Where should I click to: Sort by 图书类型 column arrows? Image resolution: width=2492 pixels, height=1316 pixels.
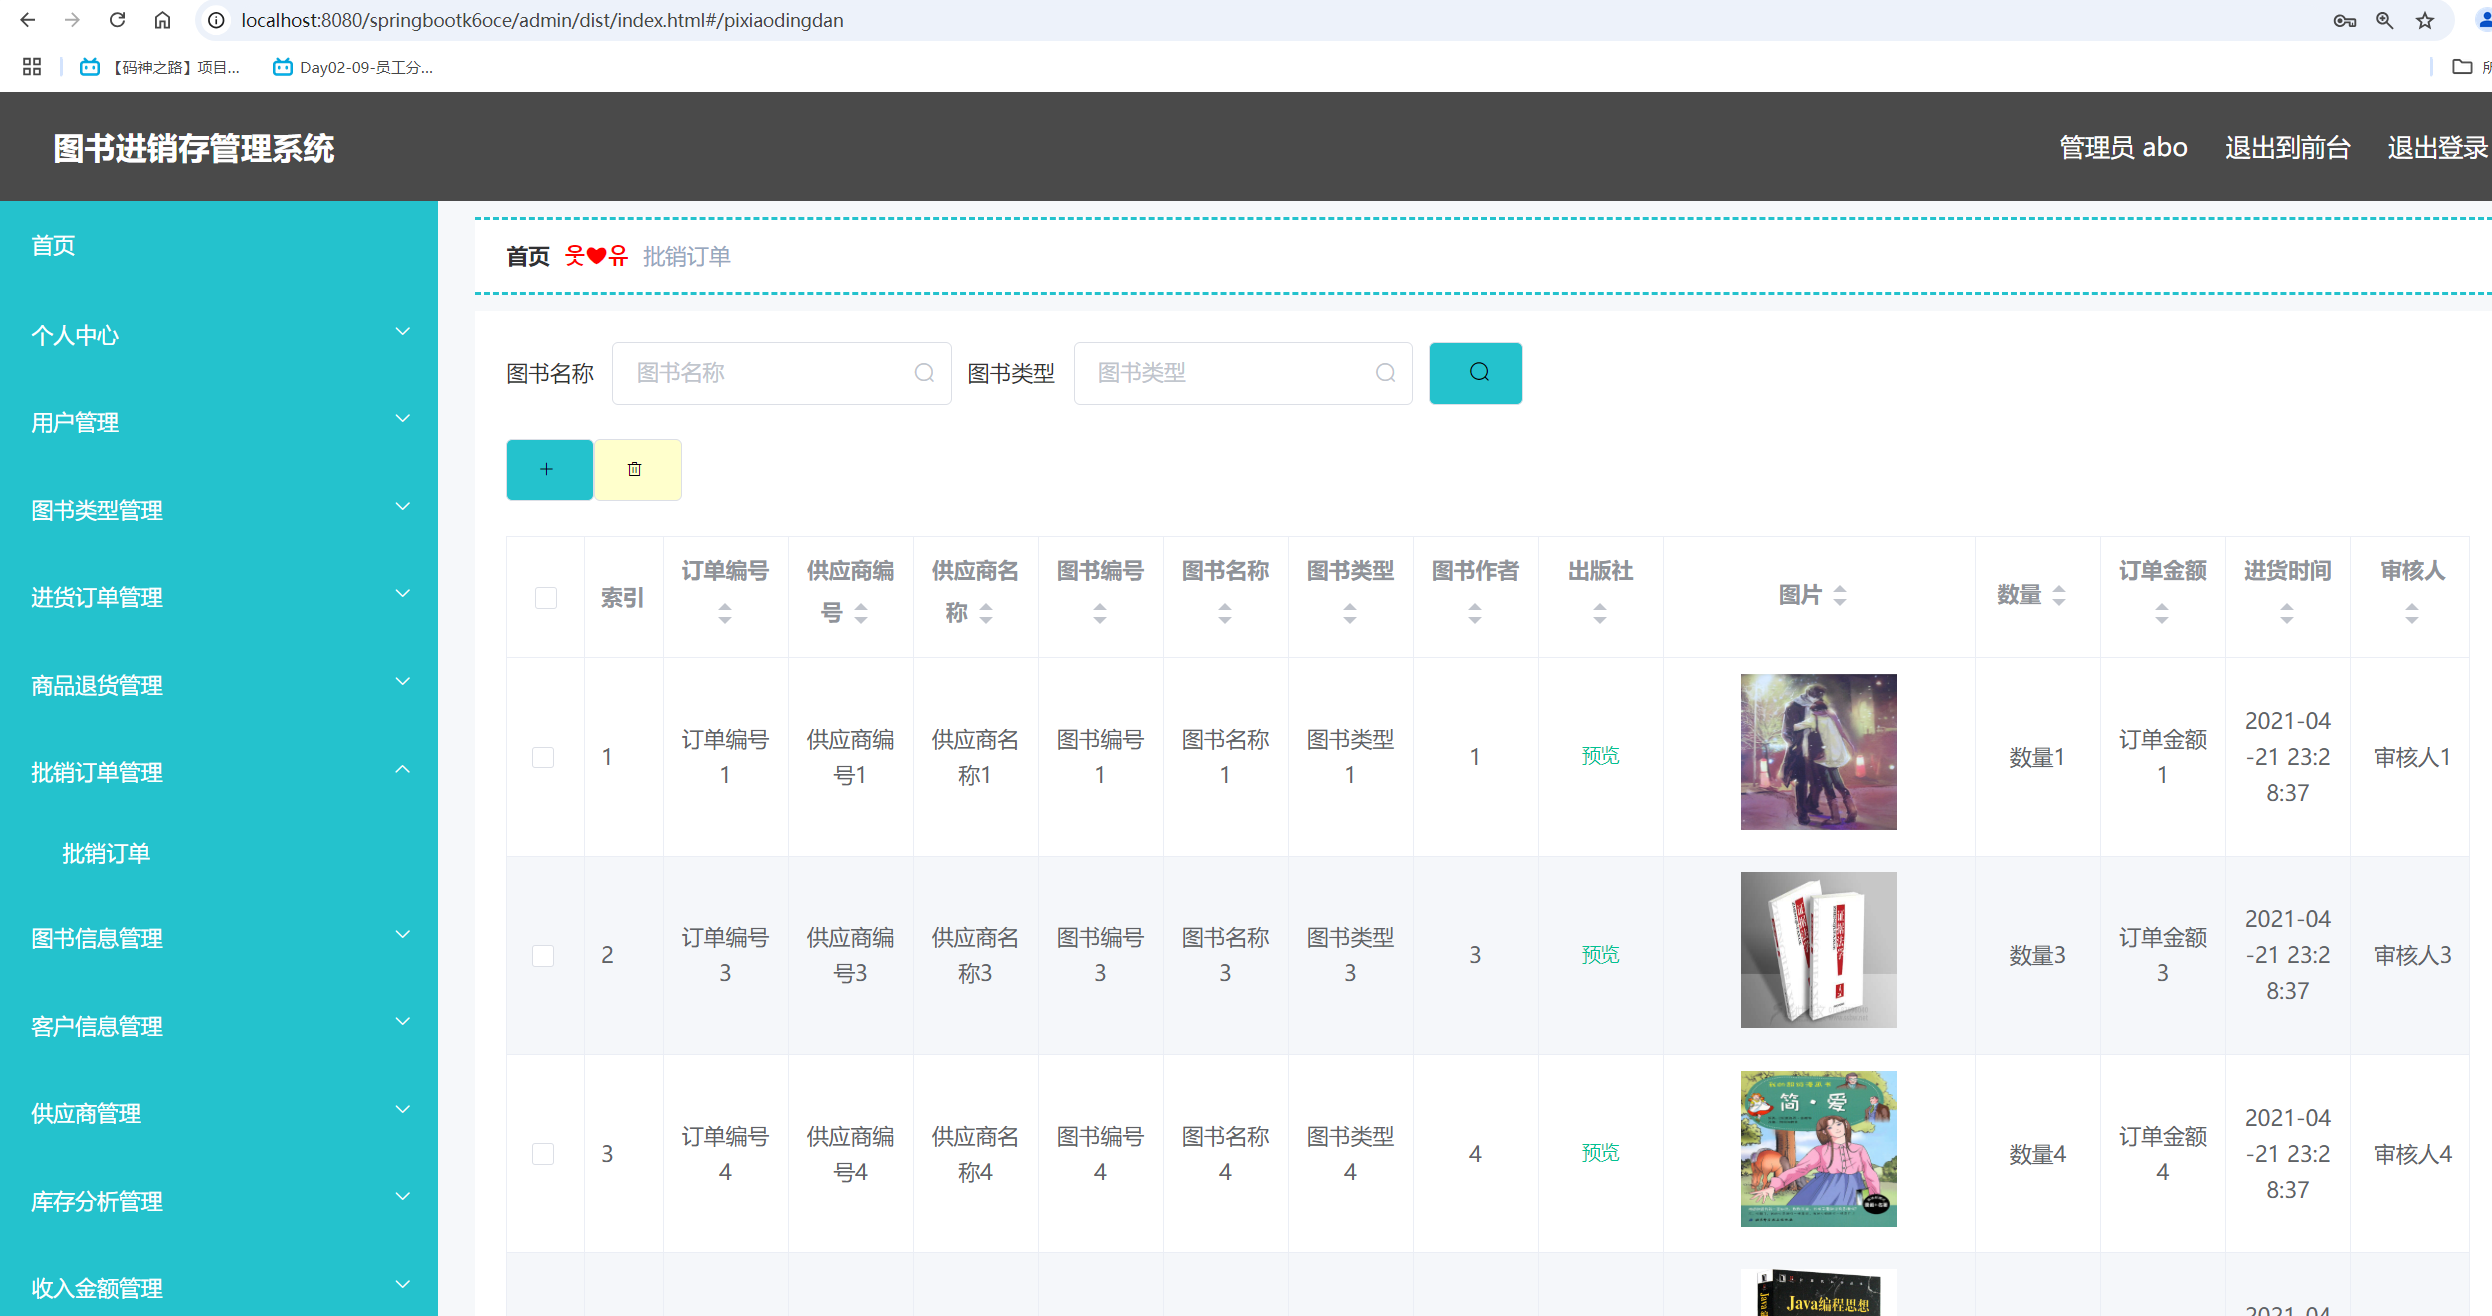pos(1350,613)
